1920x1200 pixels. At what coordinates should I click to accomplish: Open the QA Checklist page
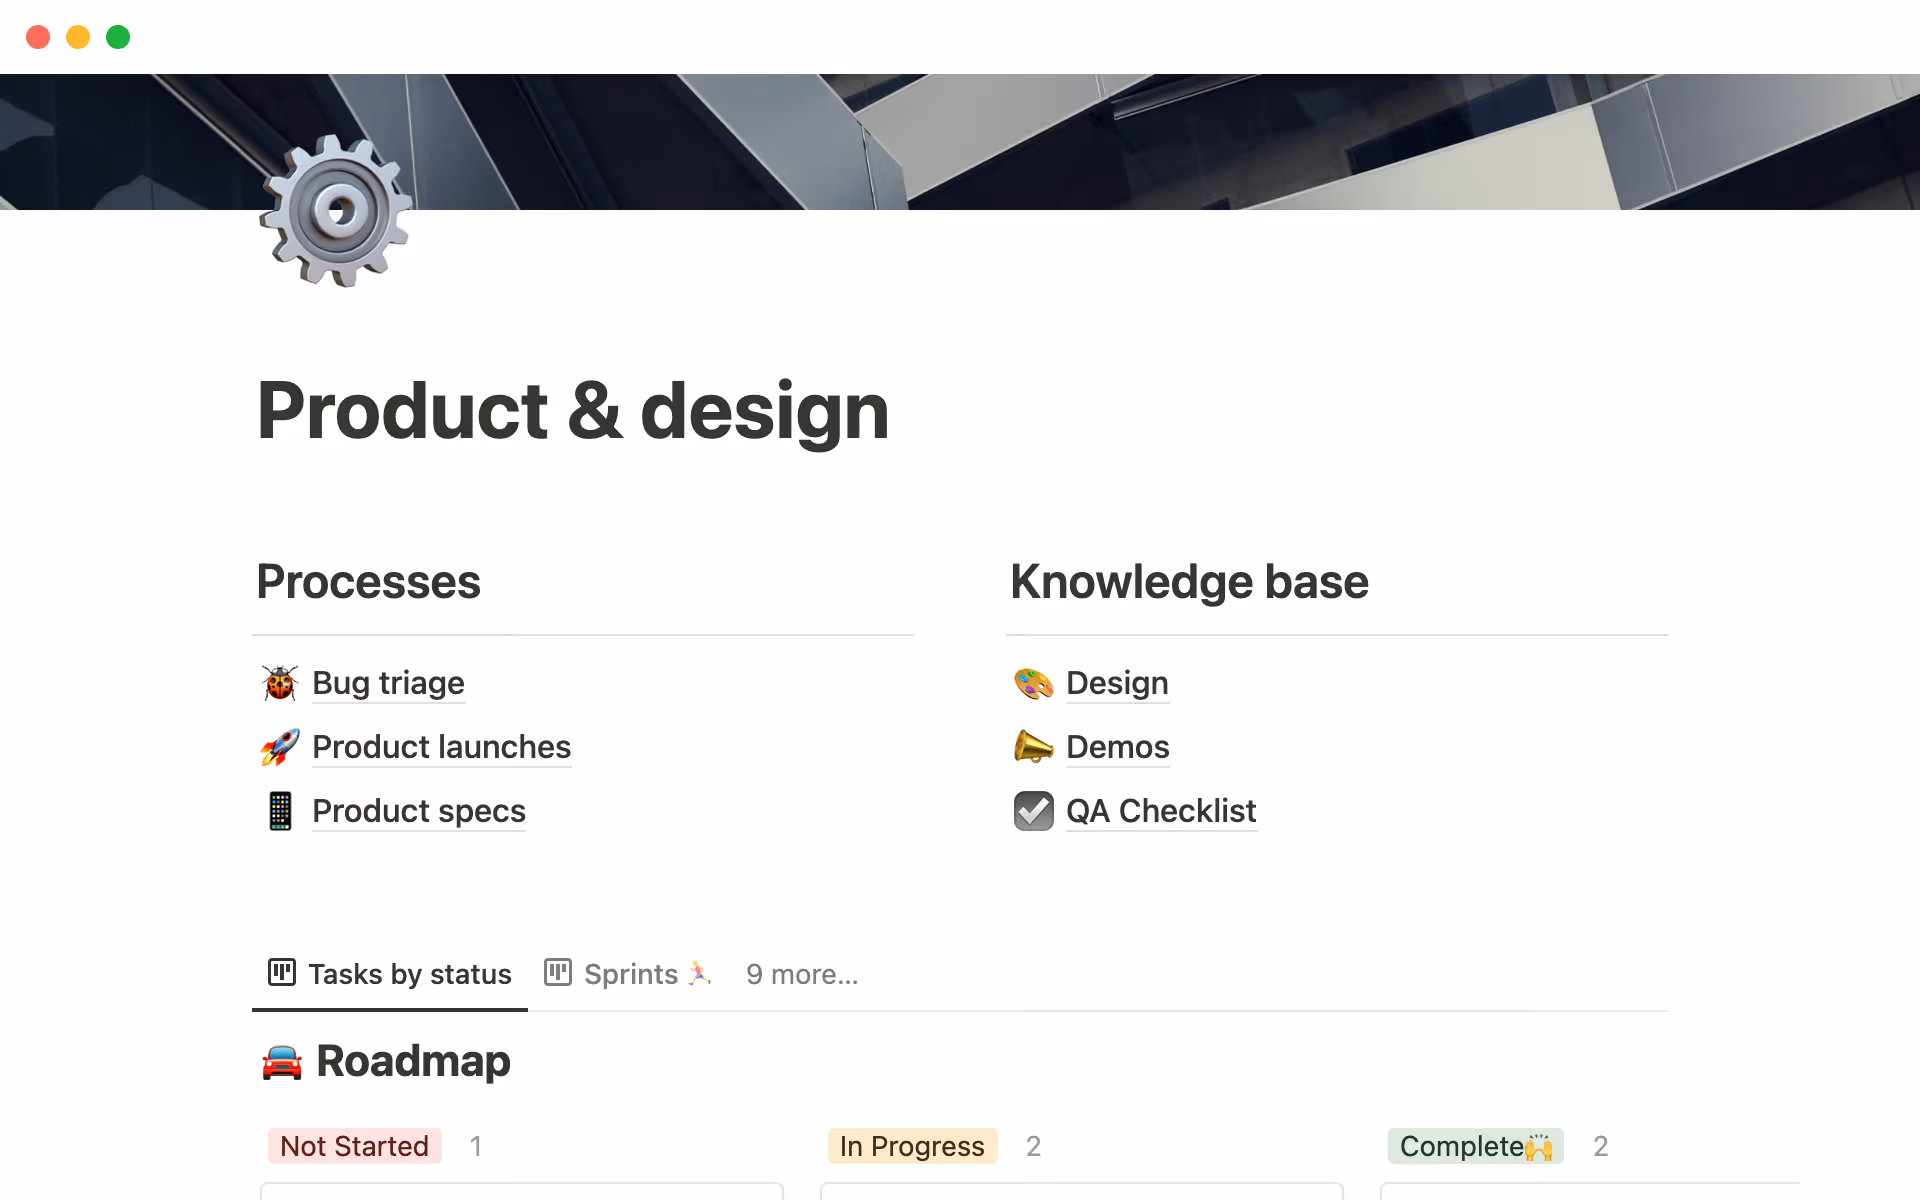[x=1160, y=811]
